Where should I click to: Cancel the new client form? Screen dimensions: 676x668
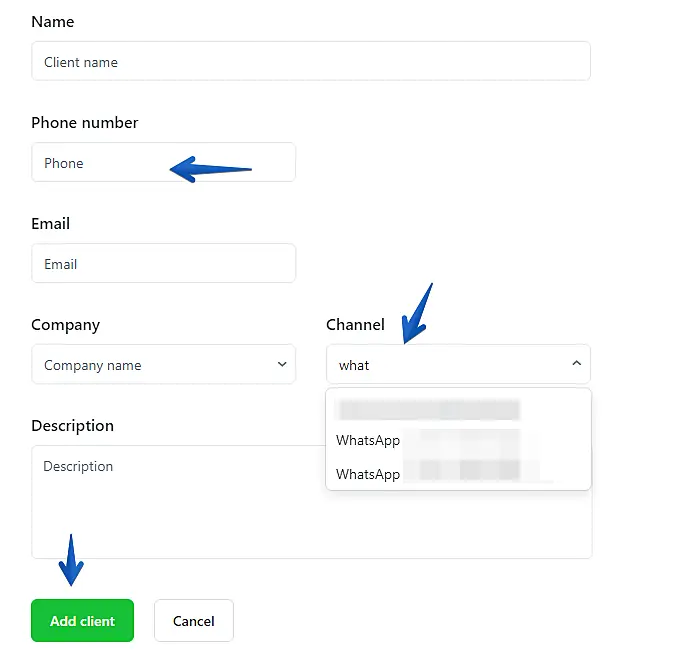(193, 621)
